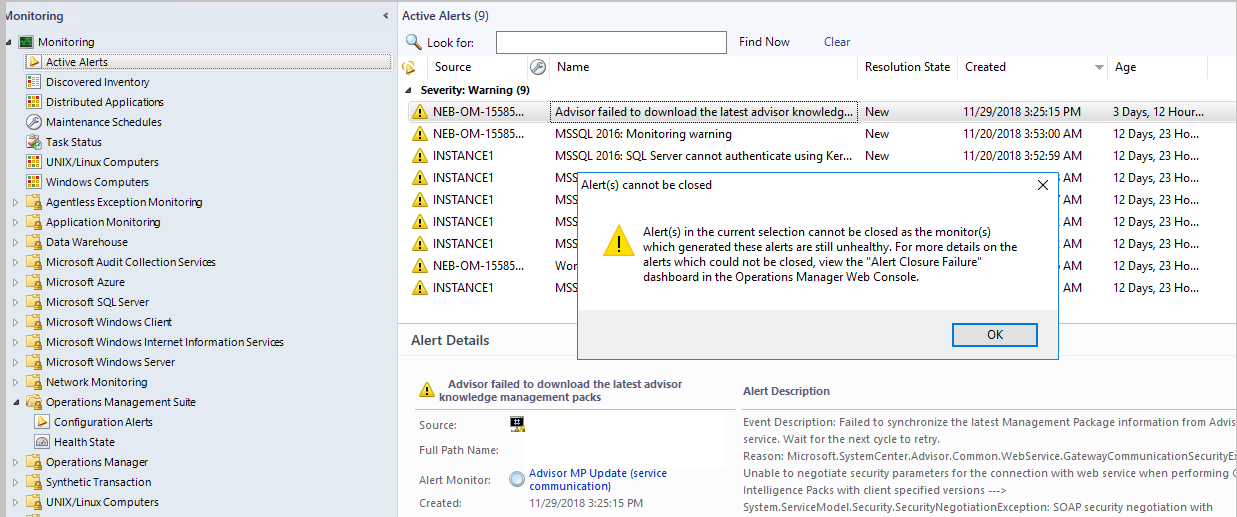This screenshot has height=517, width=1237.
Task: Click the magnifier icon beside Look for
Action: (413, 42)
